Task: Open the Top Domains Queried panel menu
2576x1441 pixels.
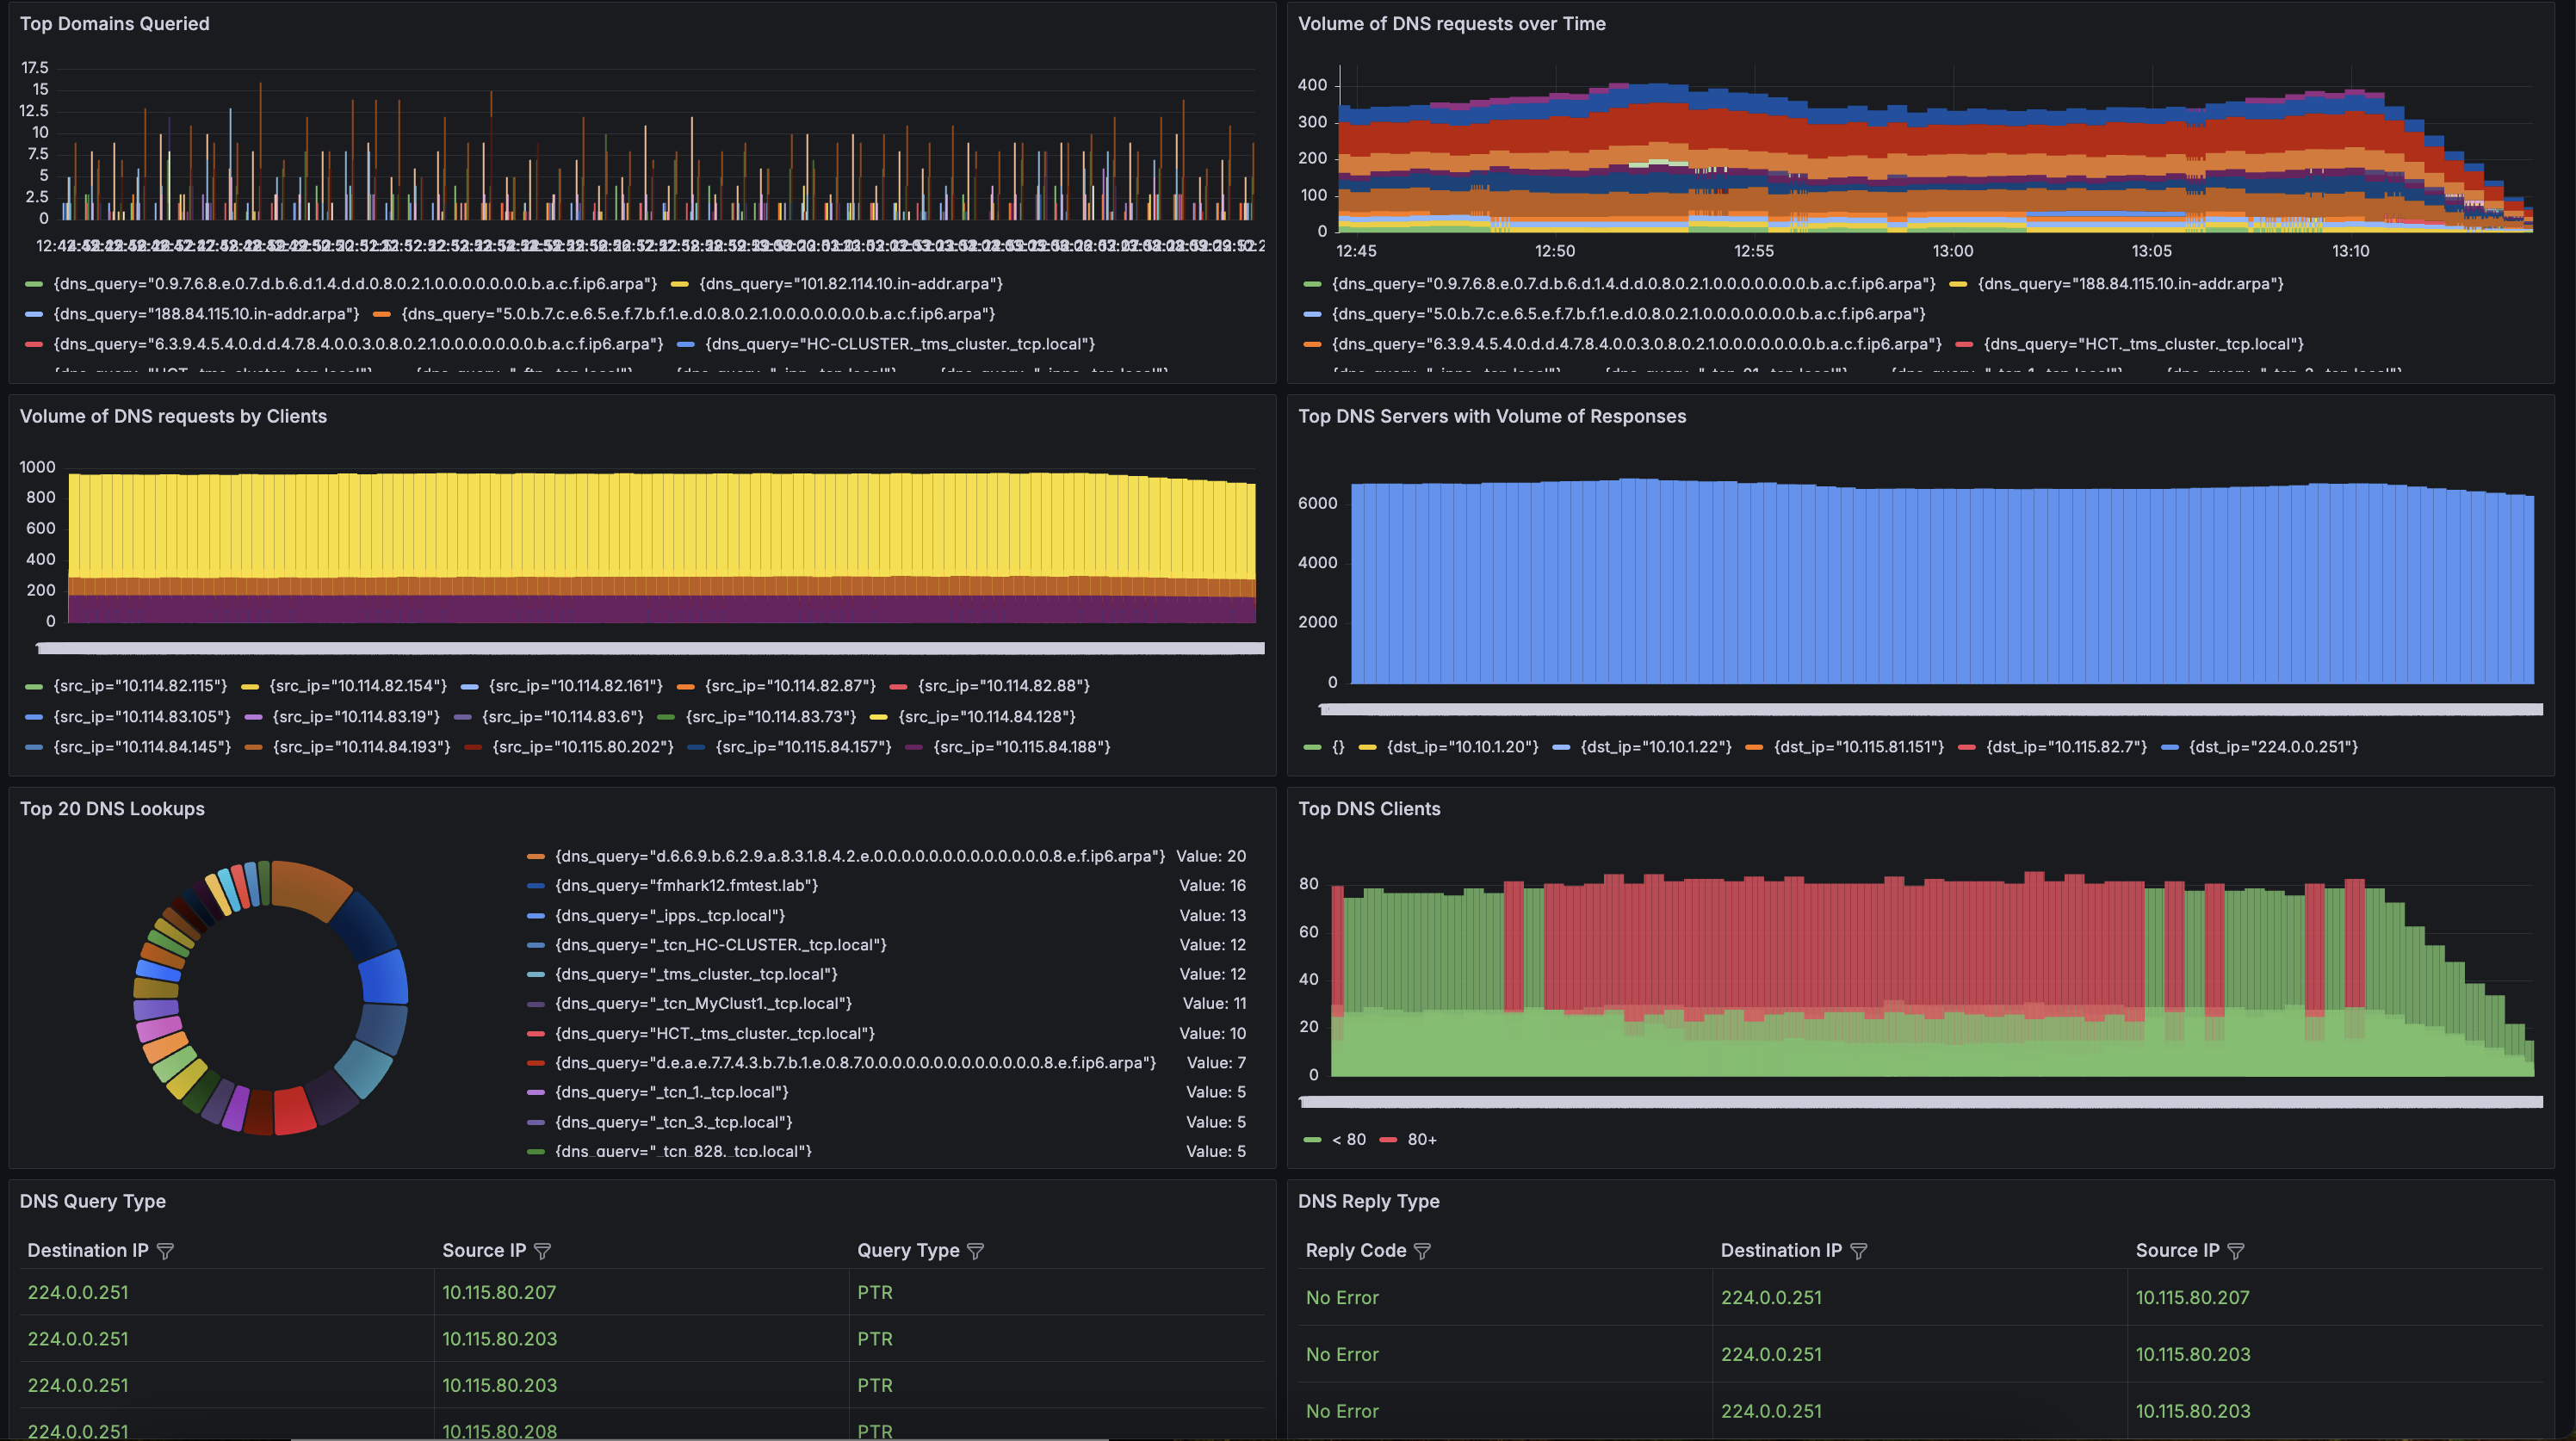Action: pyautogui.click(x=115, y=24)
